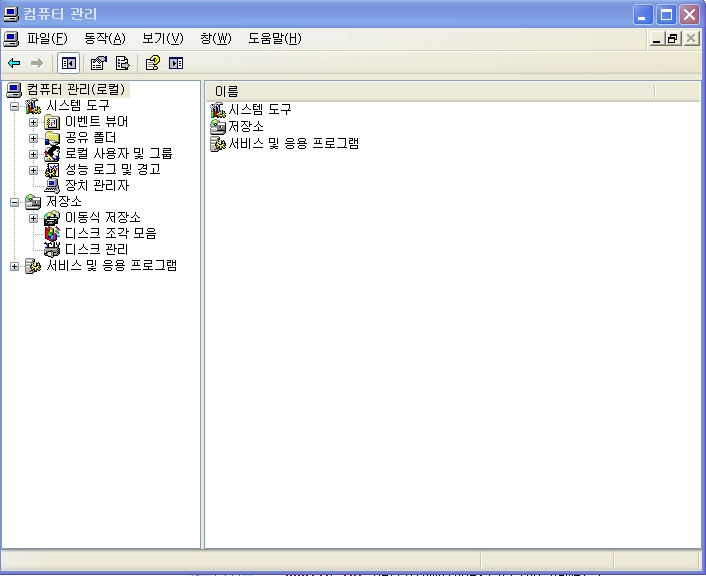Open the 도움말(H) menu

point(275,39)
